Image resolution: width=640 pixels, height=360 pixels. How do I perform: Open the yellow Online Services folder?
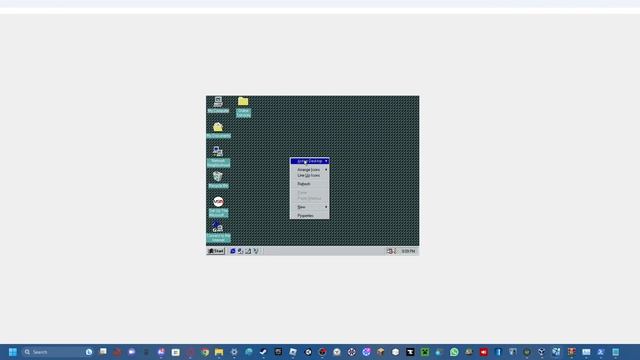[x=243, y=107]
